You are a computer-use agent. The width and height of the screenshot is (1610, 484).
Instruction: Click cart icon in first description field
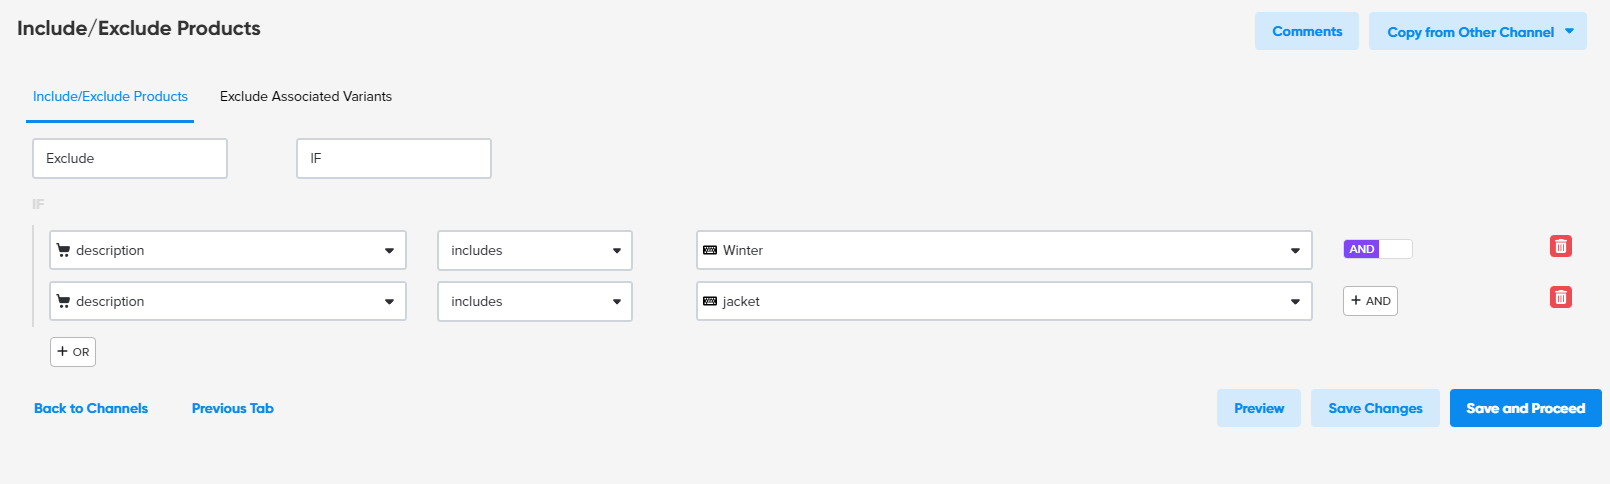pos(64,250)
